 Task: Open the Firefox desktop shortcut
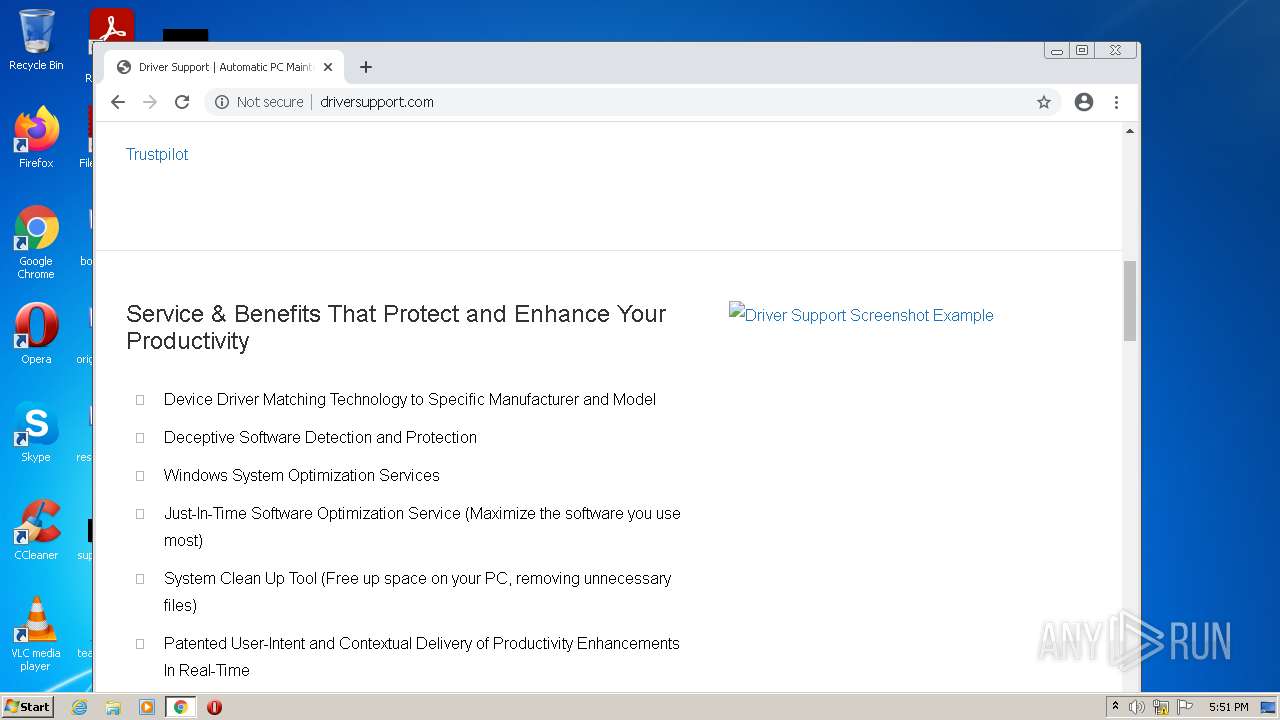coord(36,137)
